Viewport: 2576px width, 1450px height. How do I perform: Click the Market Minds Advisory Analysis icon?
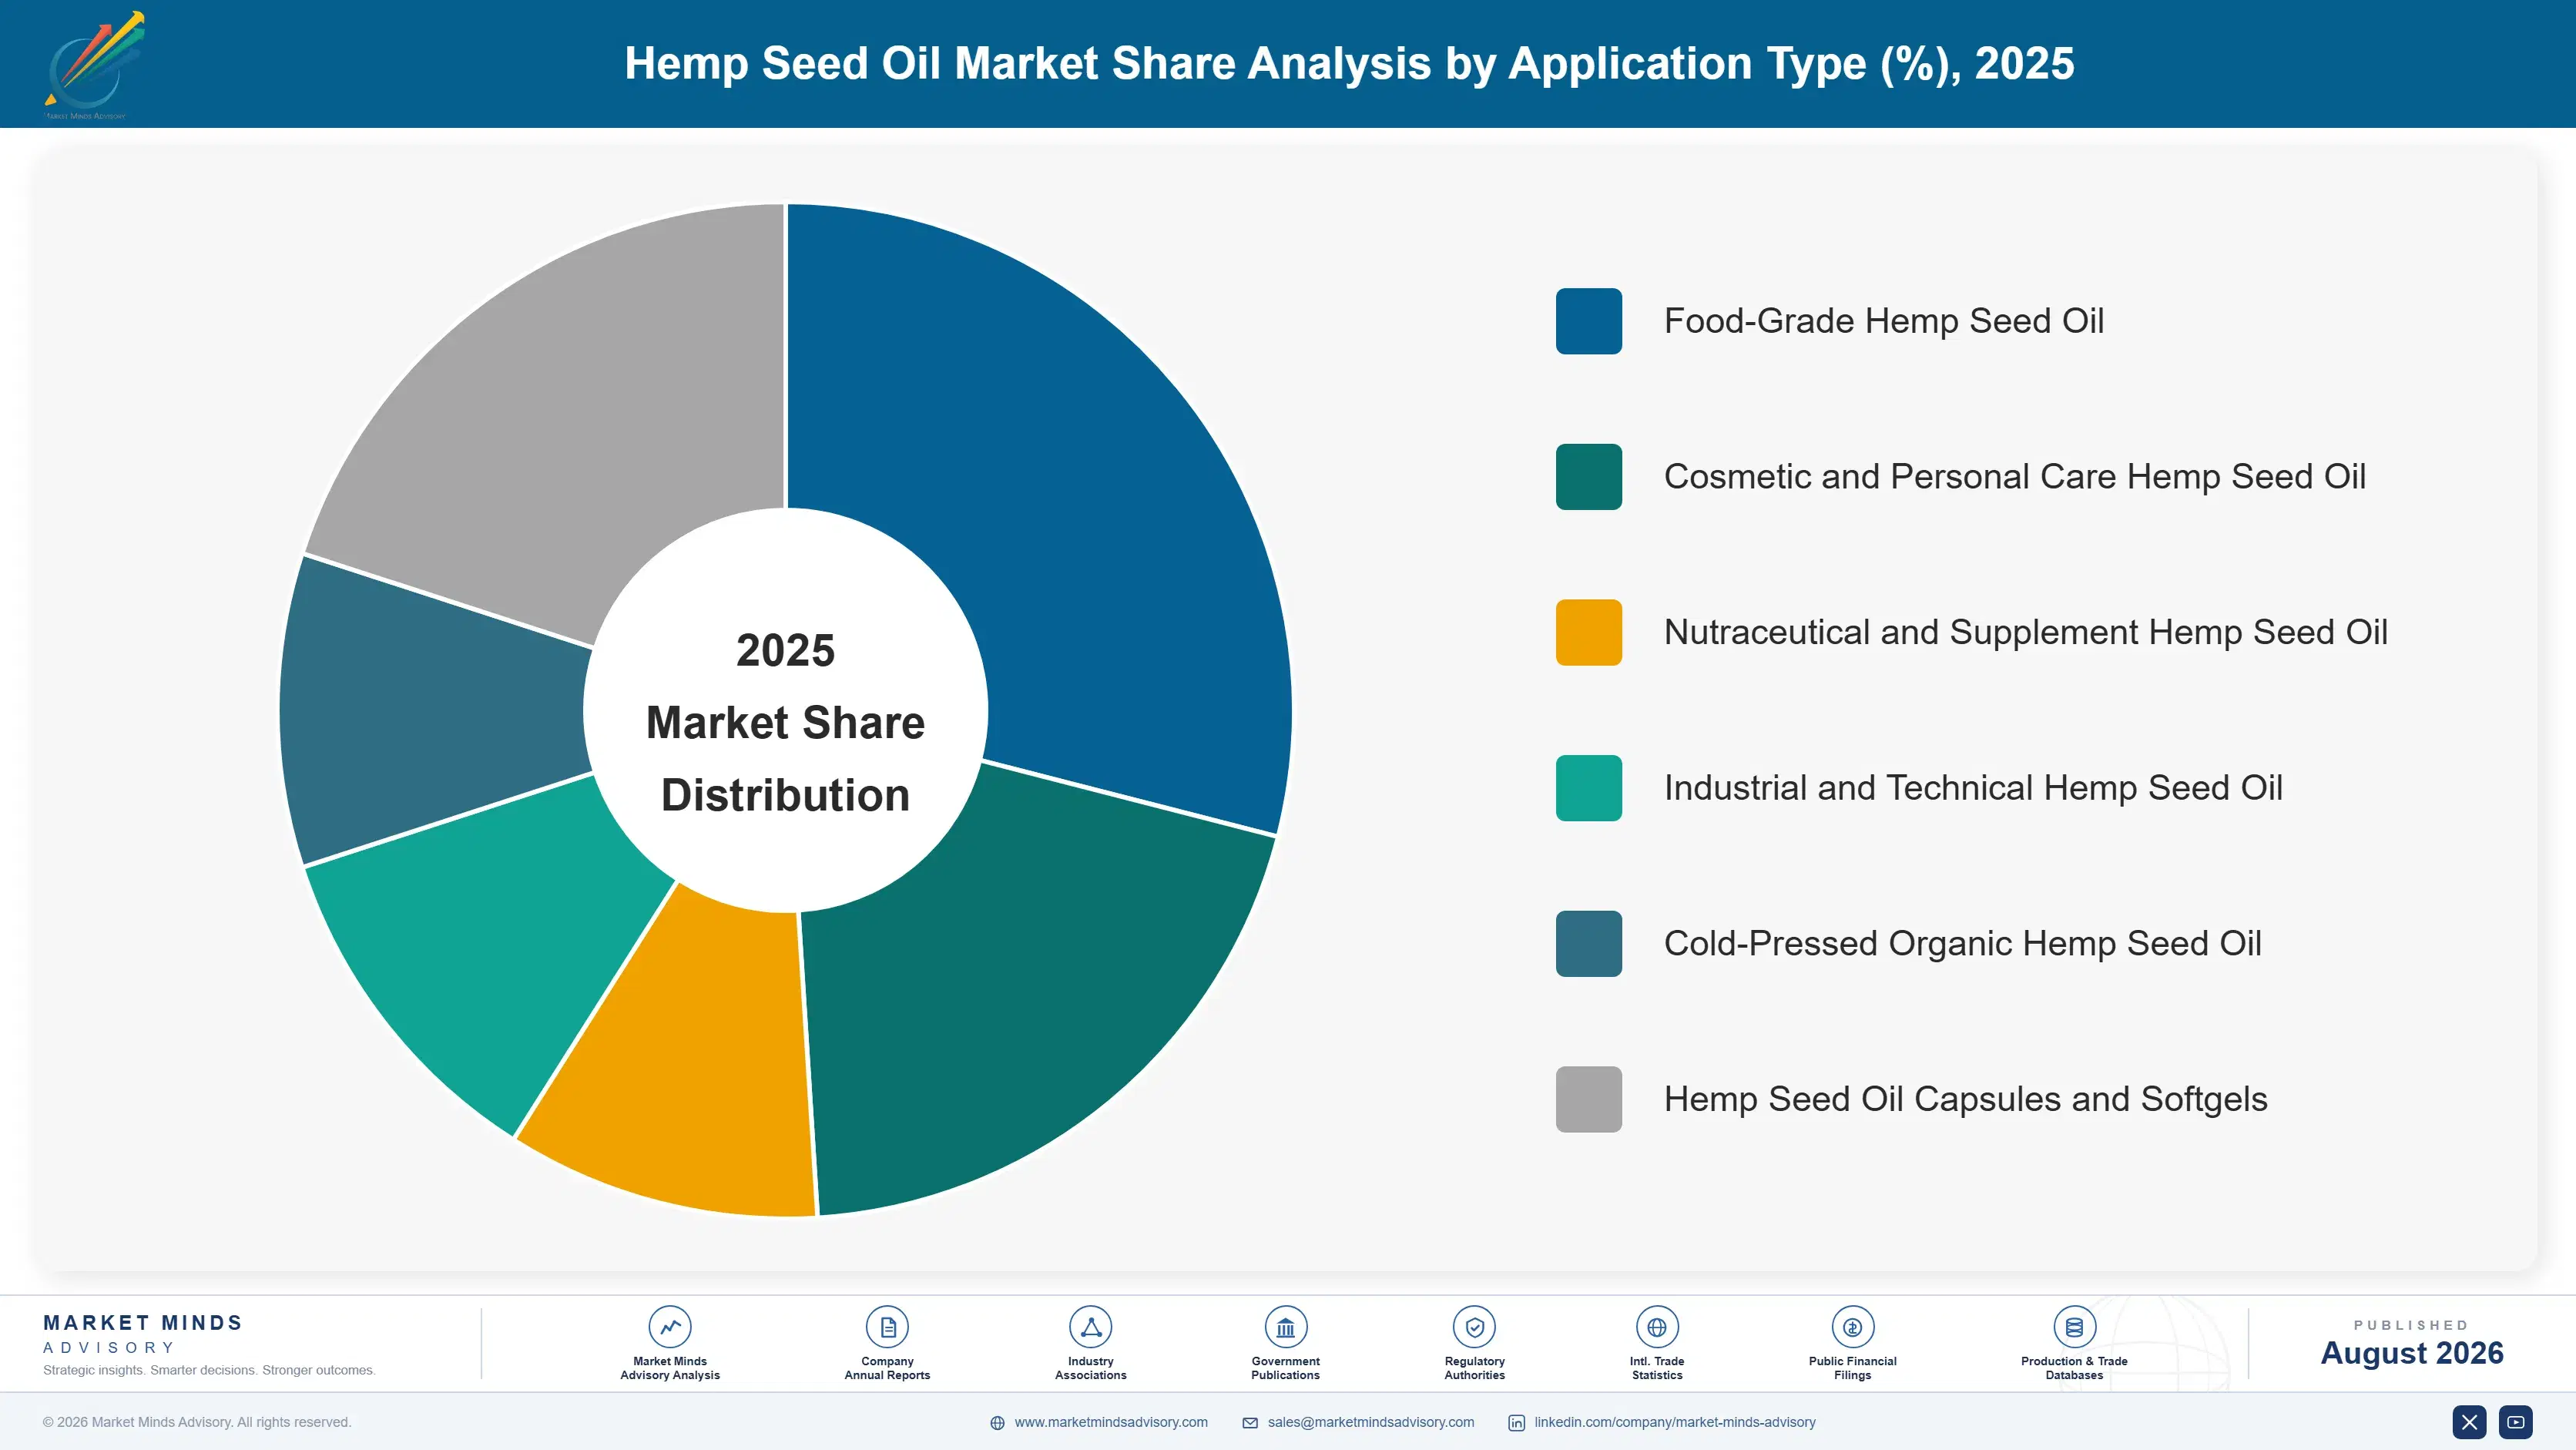pos(670,1327)
